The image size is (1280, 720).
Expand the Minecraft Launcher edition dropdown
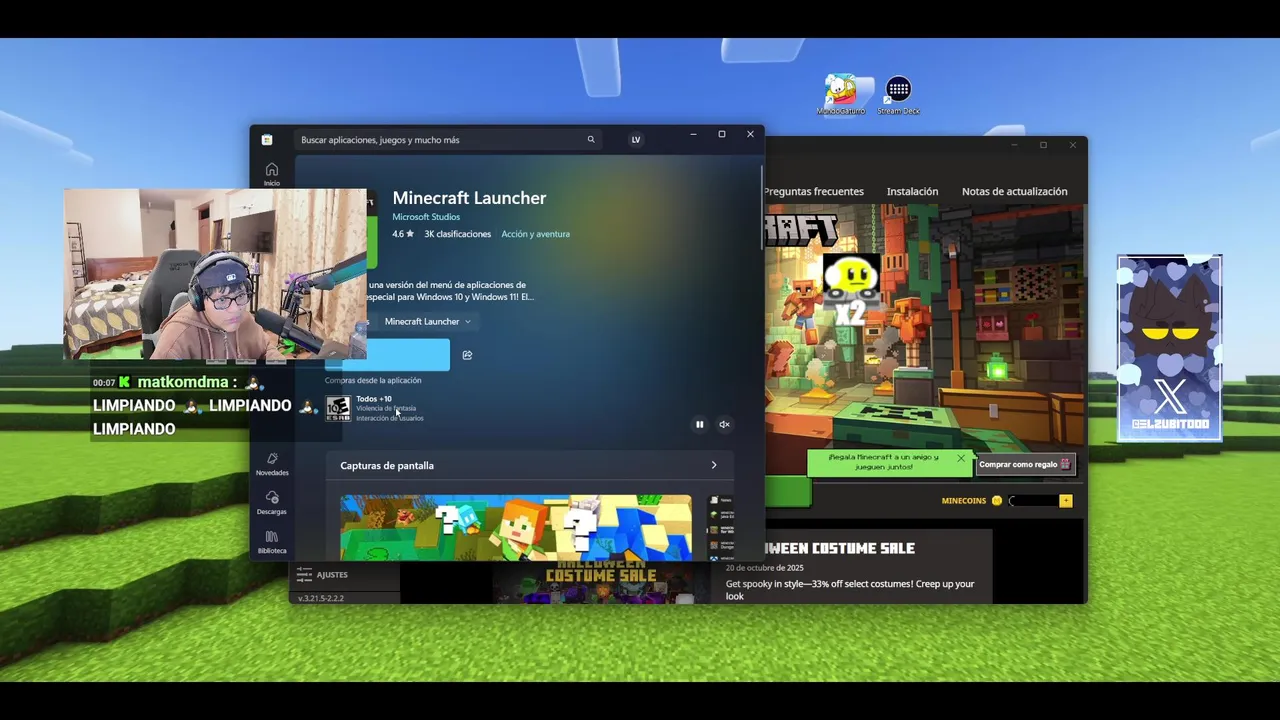427,321
